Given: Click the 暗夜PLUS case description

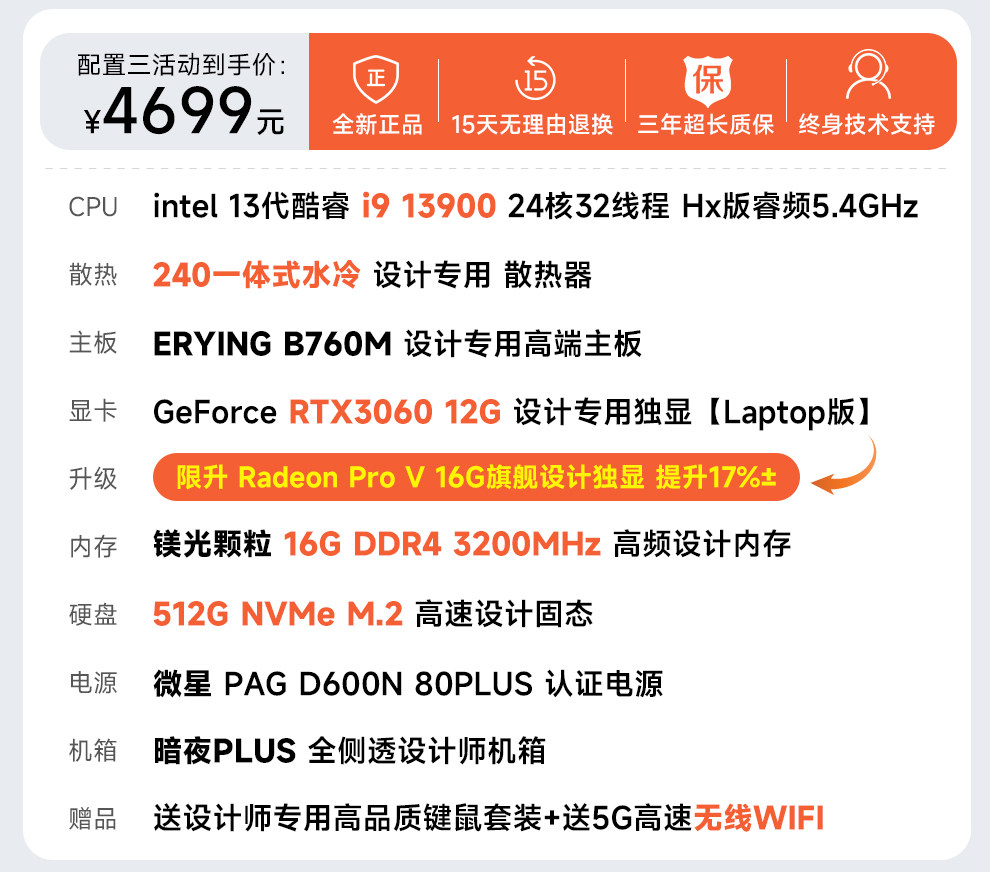Looking at the screenshot, I should (350, 751).
